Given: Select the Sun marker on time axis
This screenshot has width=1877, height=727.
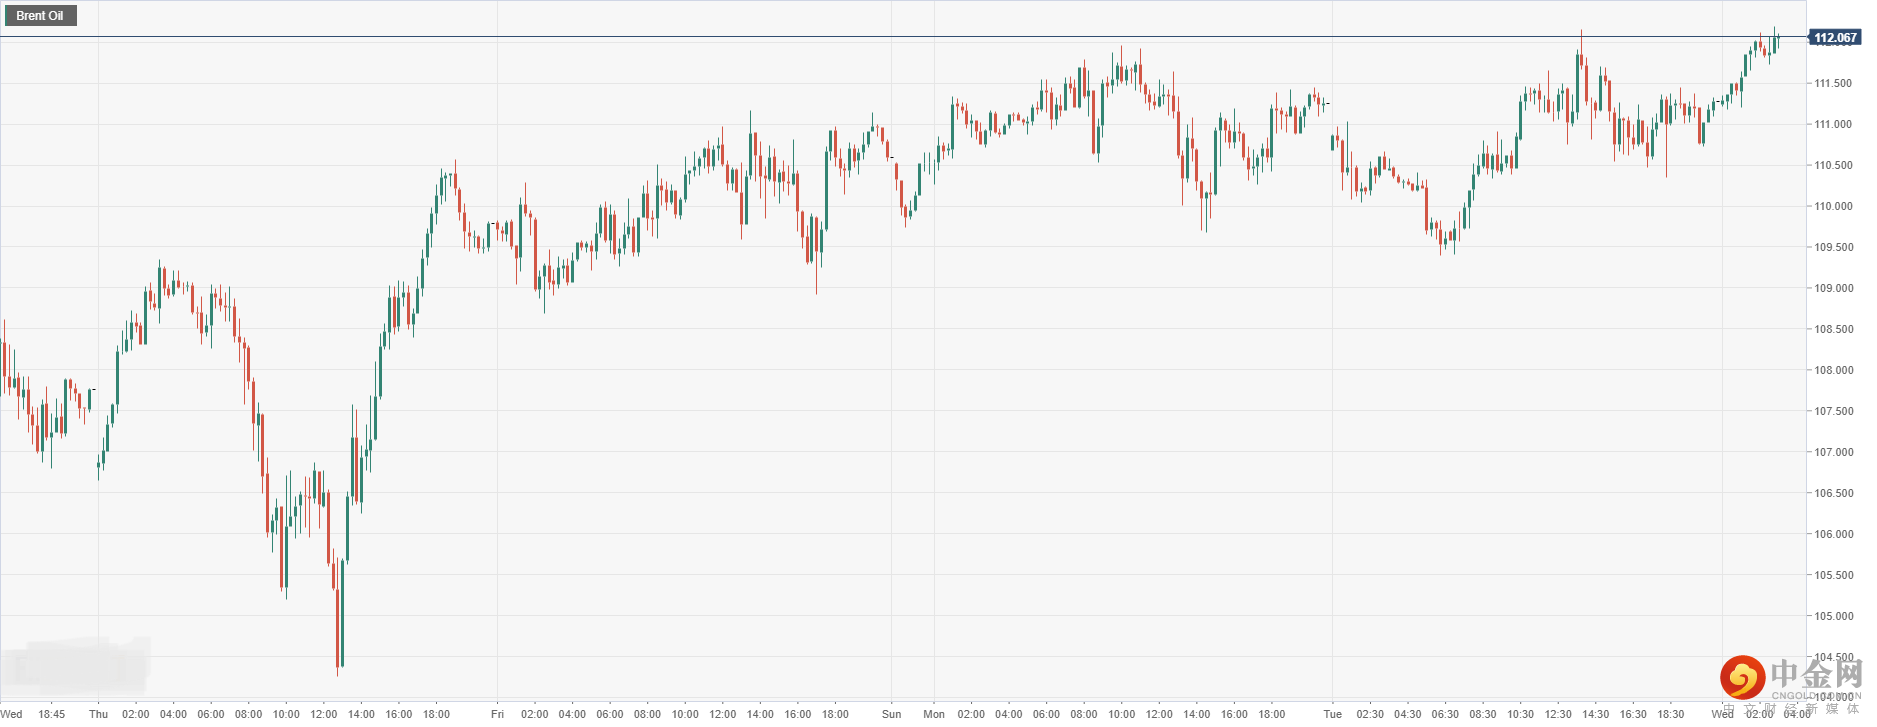Looking at the screenshot, I should coord(891,714).
